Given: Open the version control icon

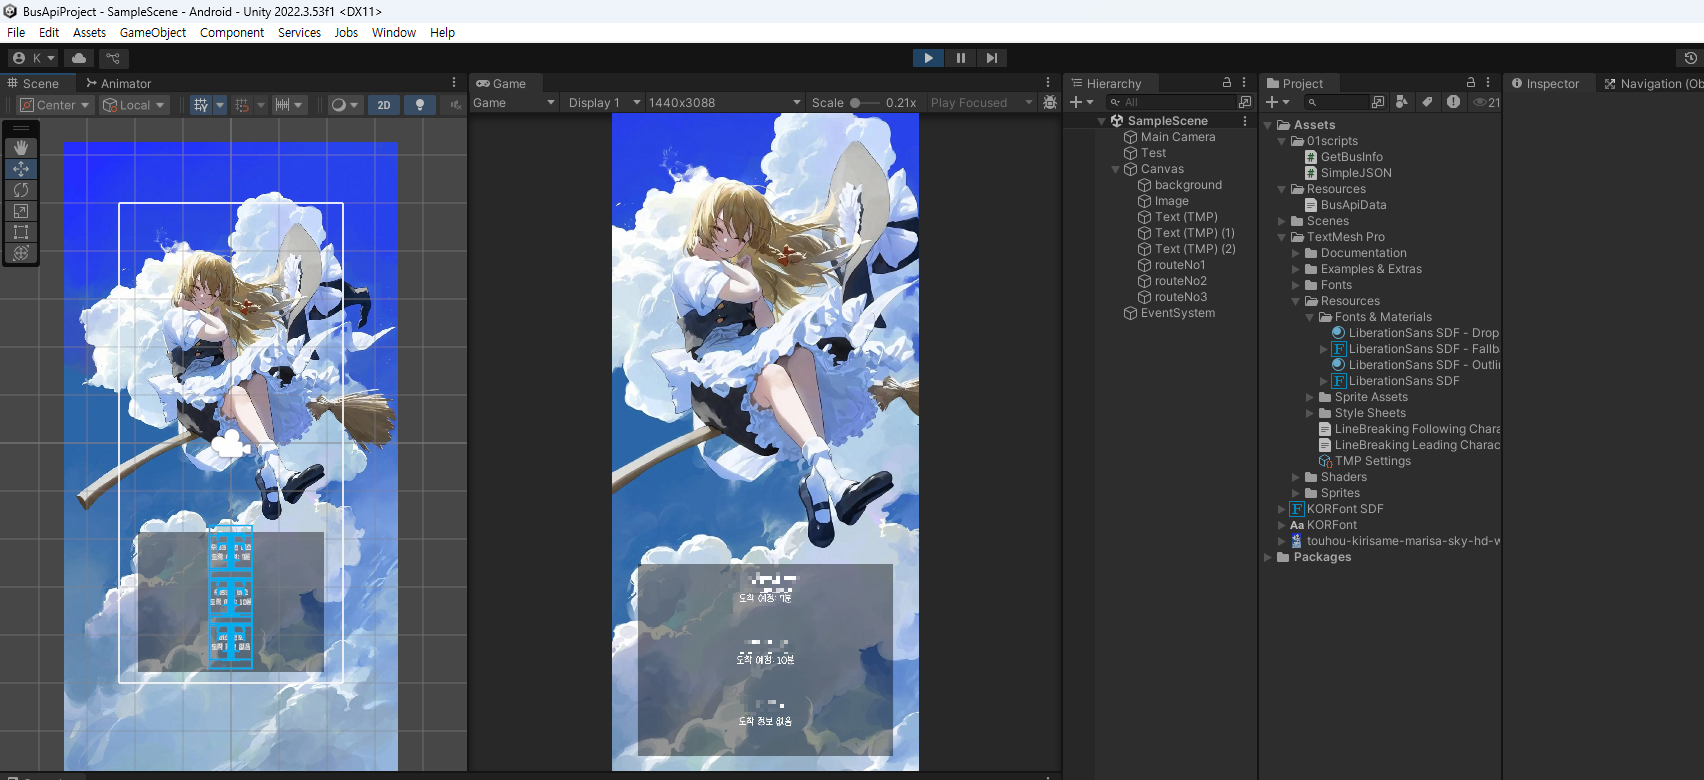Looking at the screenshot, I should click(113, 58).
